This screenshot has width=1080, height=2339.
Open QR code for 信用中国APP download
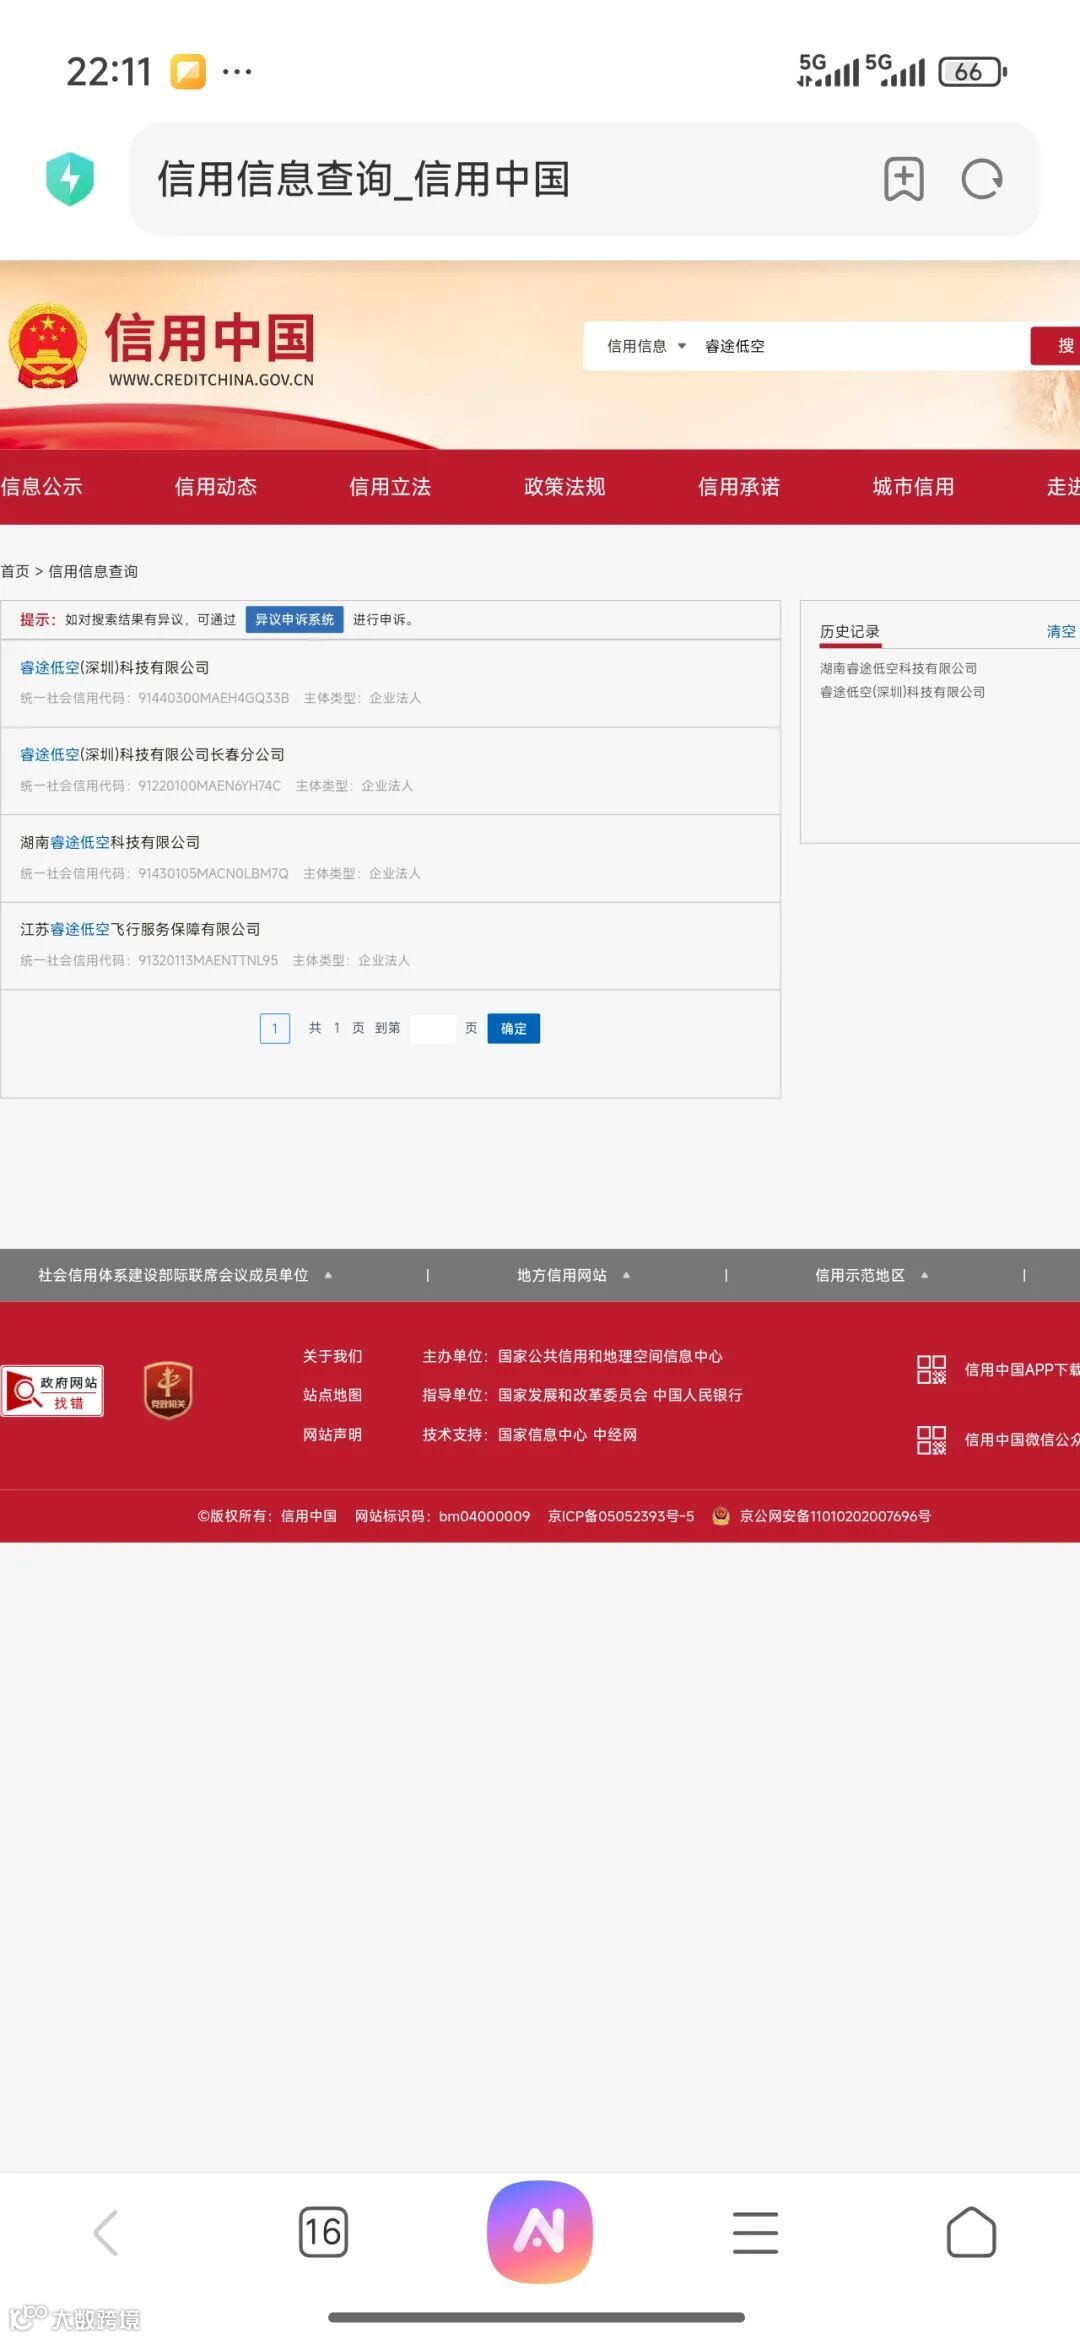pos(931,1369)
